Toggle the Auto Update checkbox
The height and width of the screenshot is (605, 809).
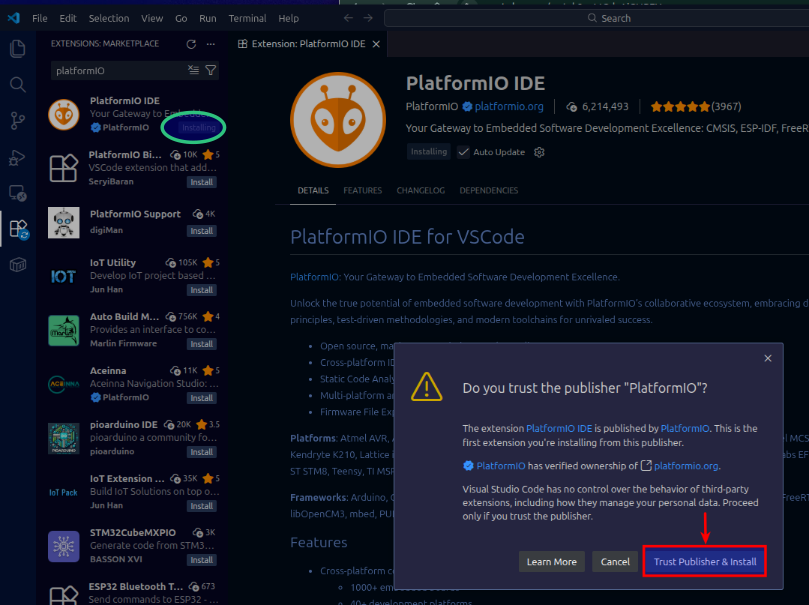coord(463,152)
